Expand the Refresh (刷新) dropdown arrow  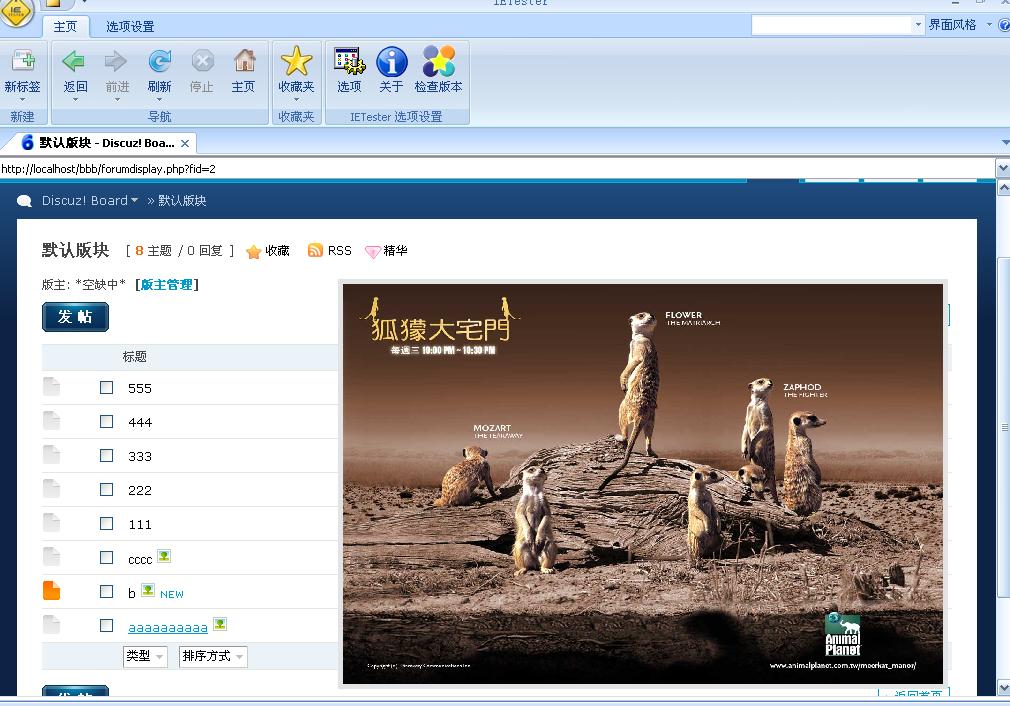pos(159,100)
